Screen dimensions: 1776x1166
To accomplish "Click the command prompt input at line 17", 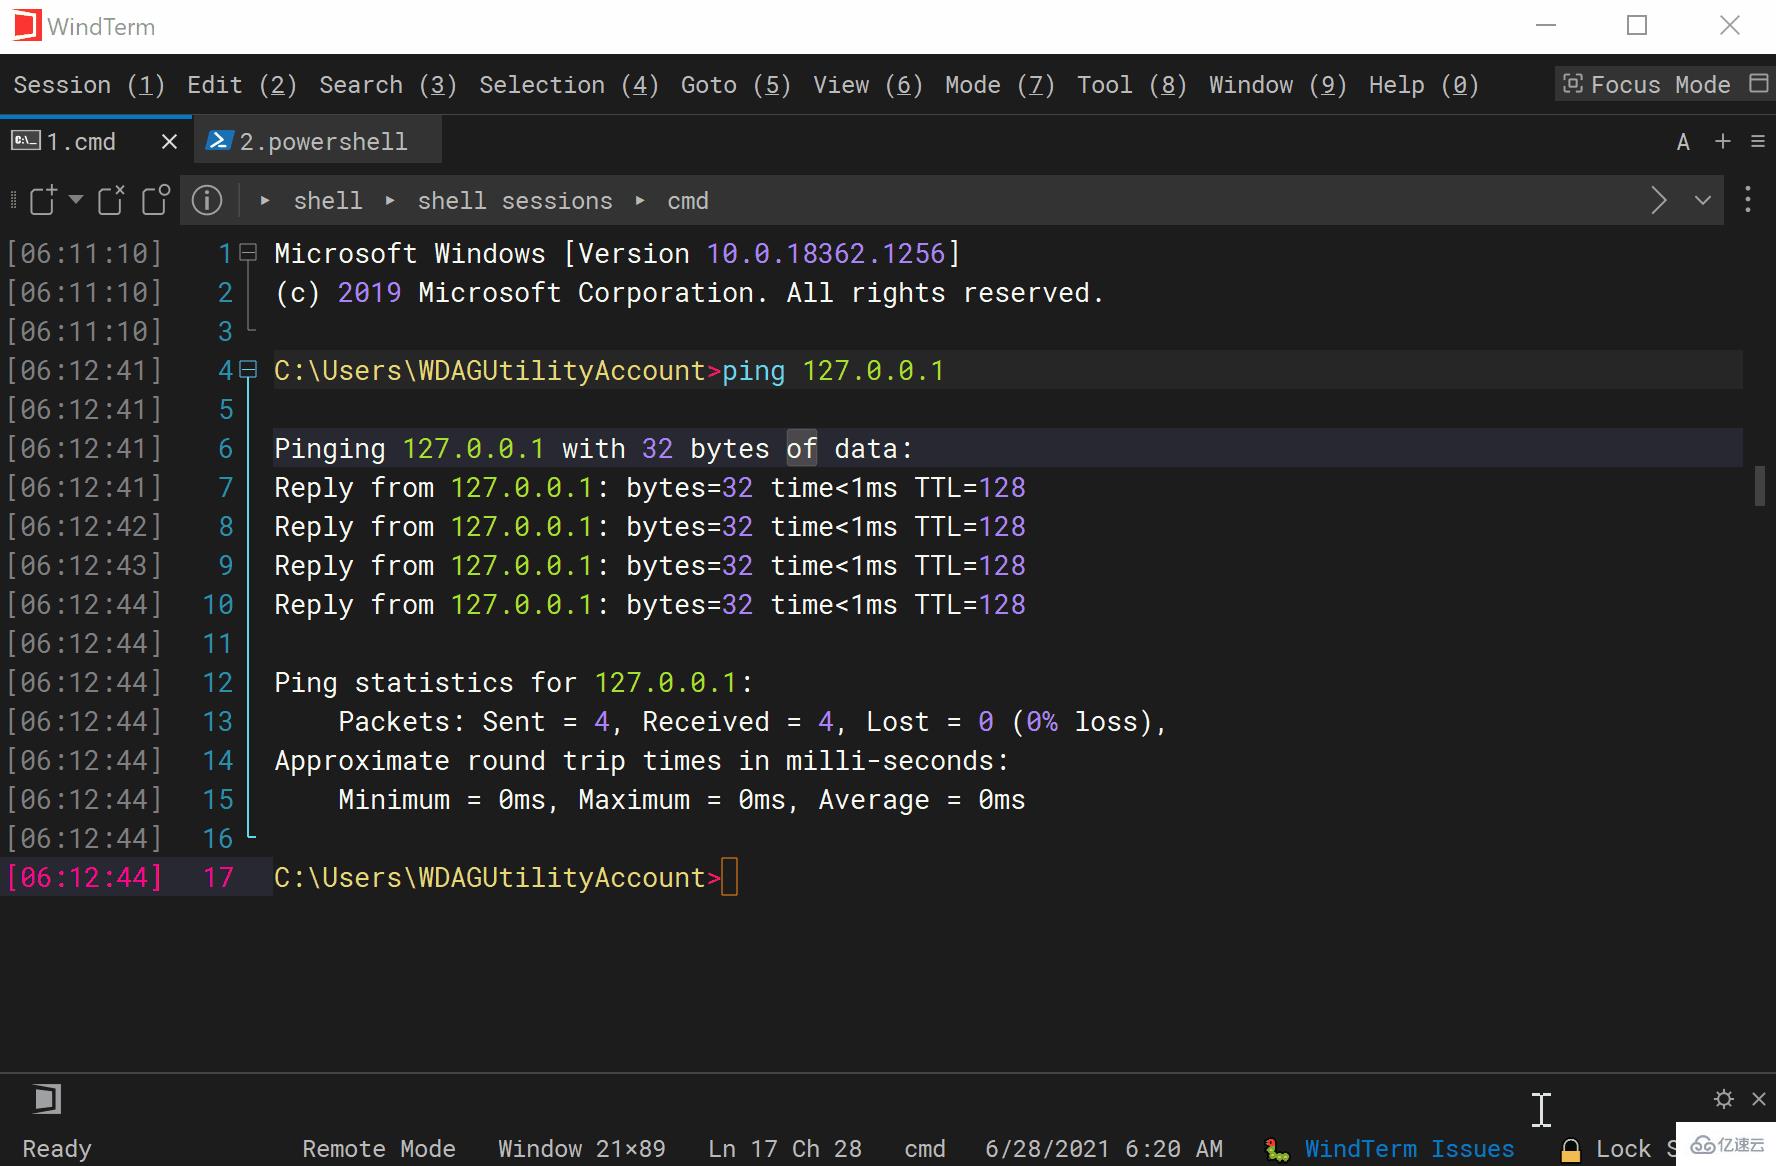I will click(729, 877).
